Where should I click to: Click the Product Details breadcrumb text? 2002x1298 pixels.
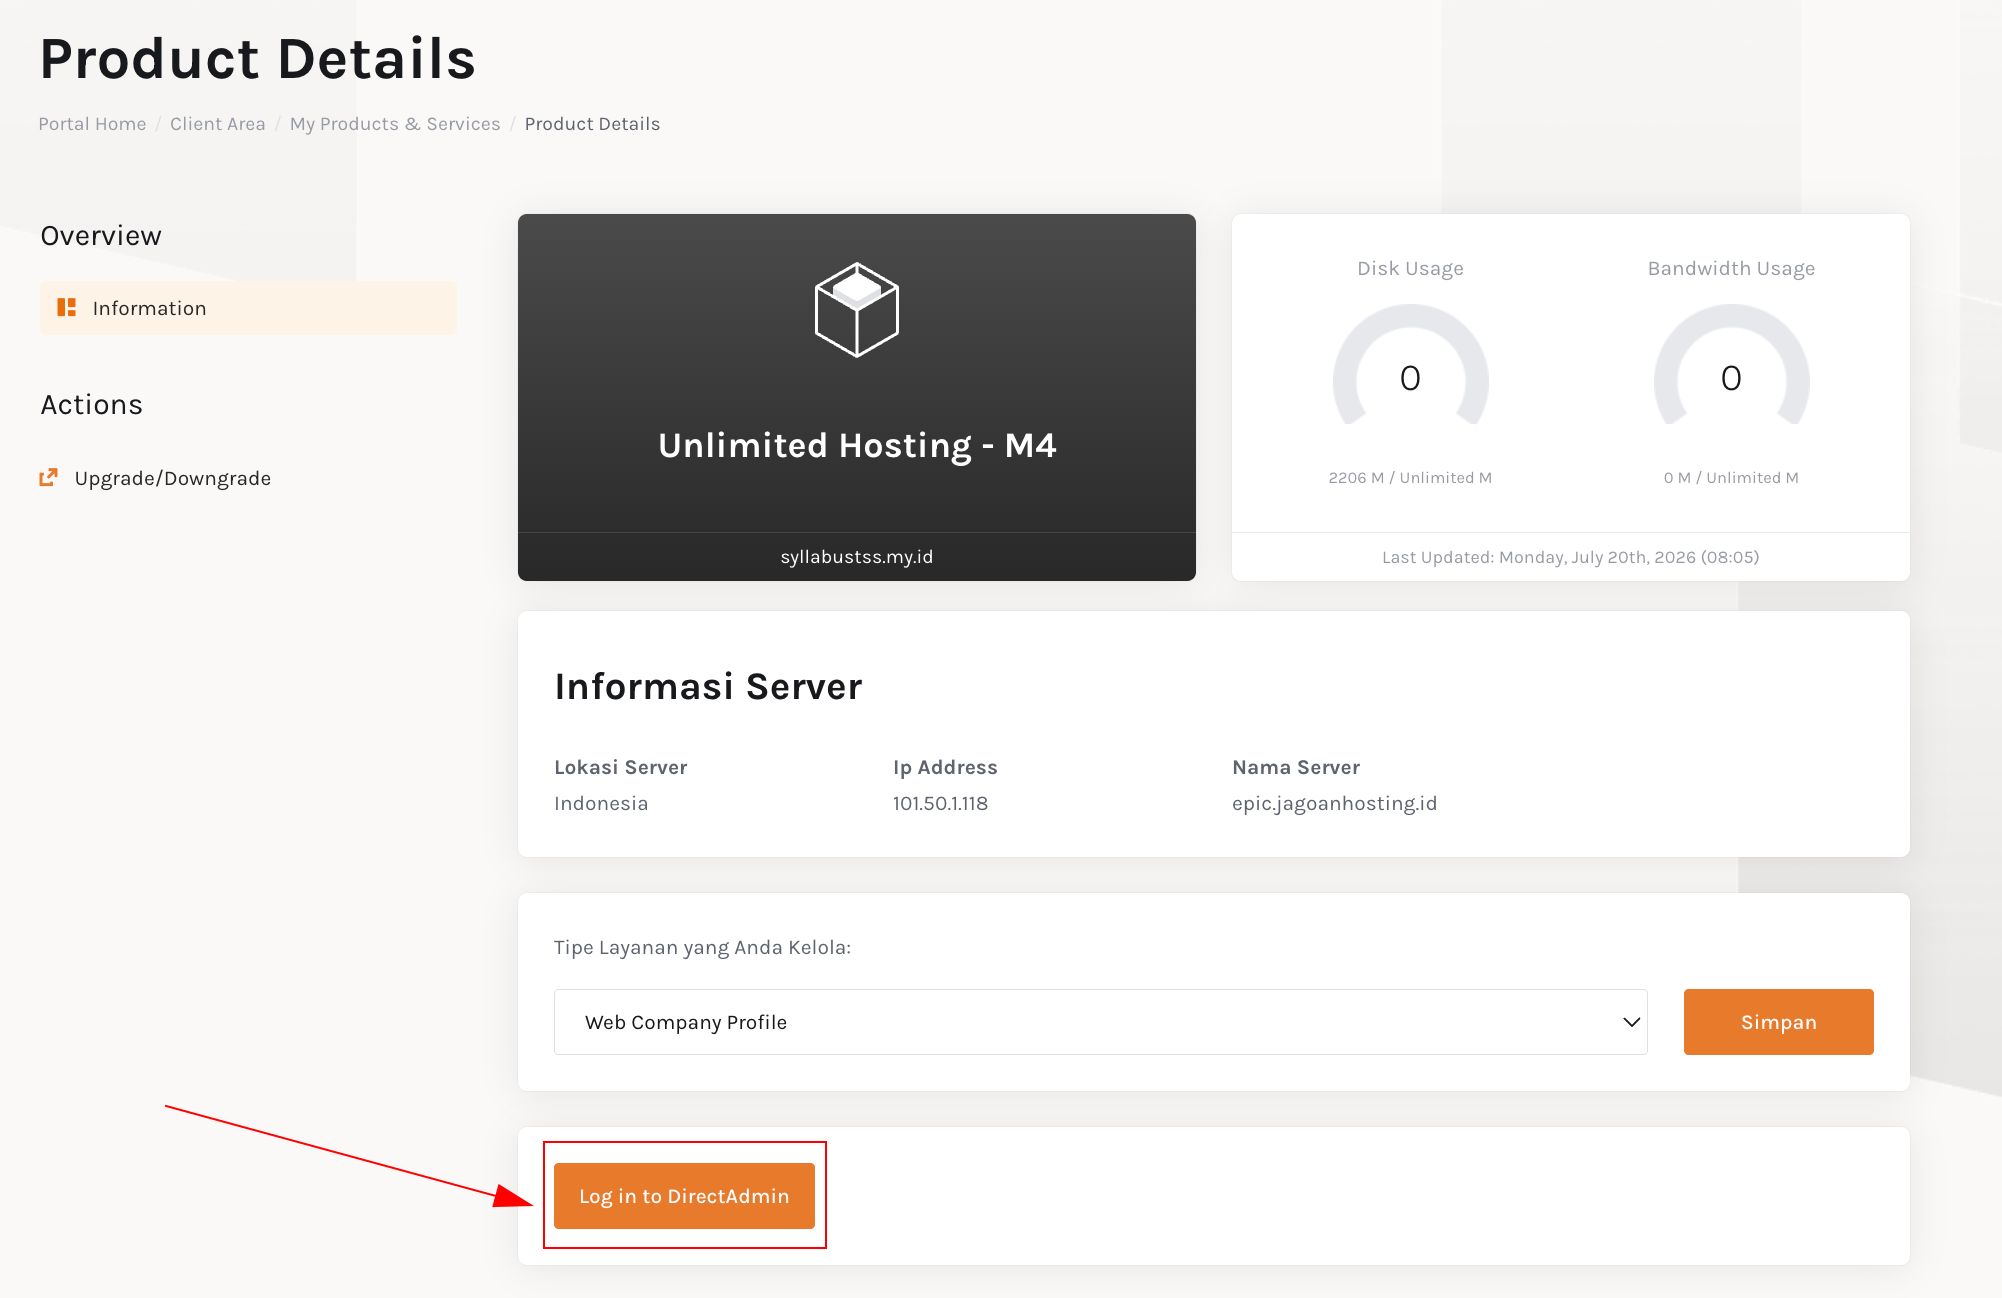(592, 124)
